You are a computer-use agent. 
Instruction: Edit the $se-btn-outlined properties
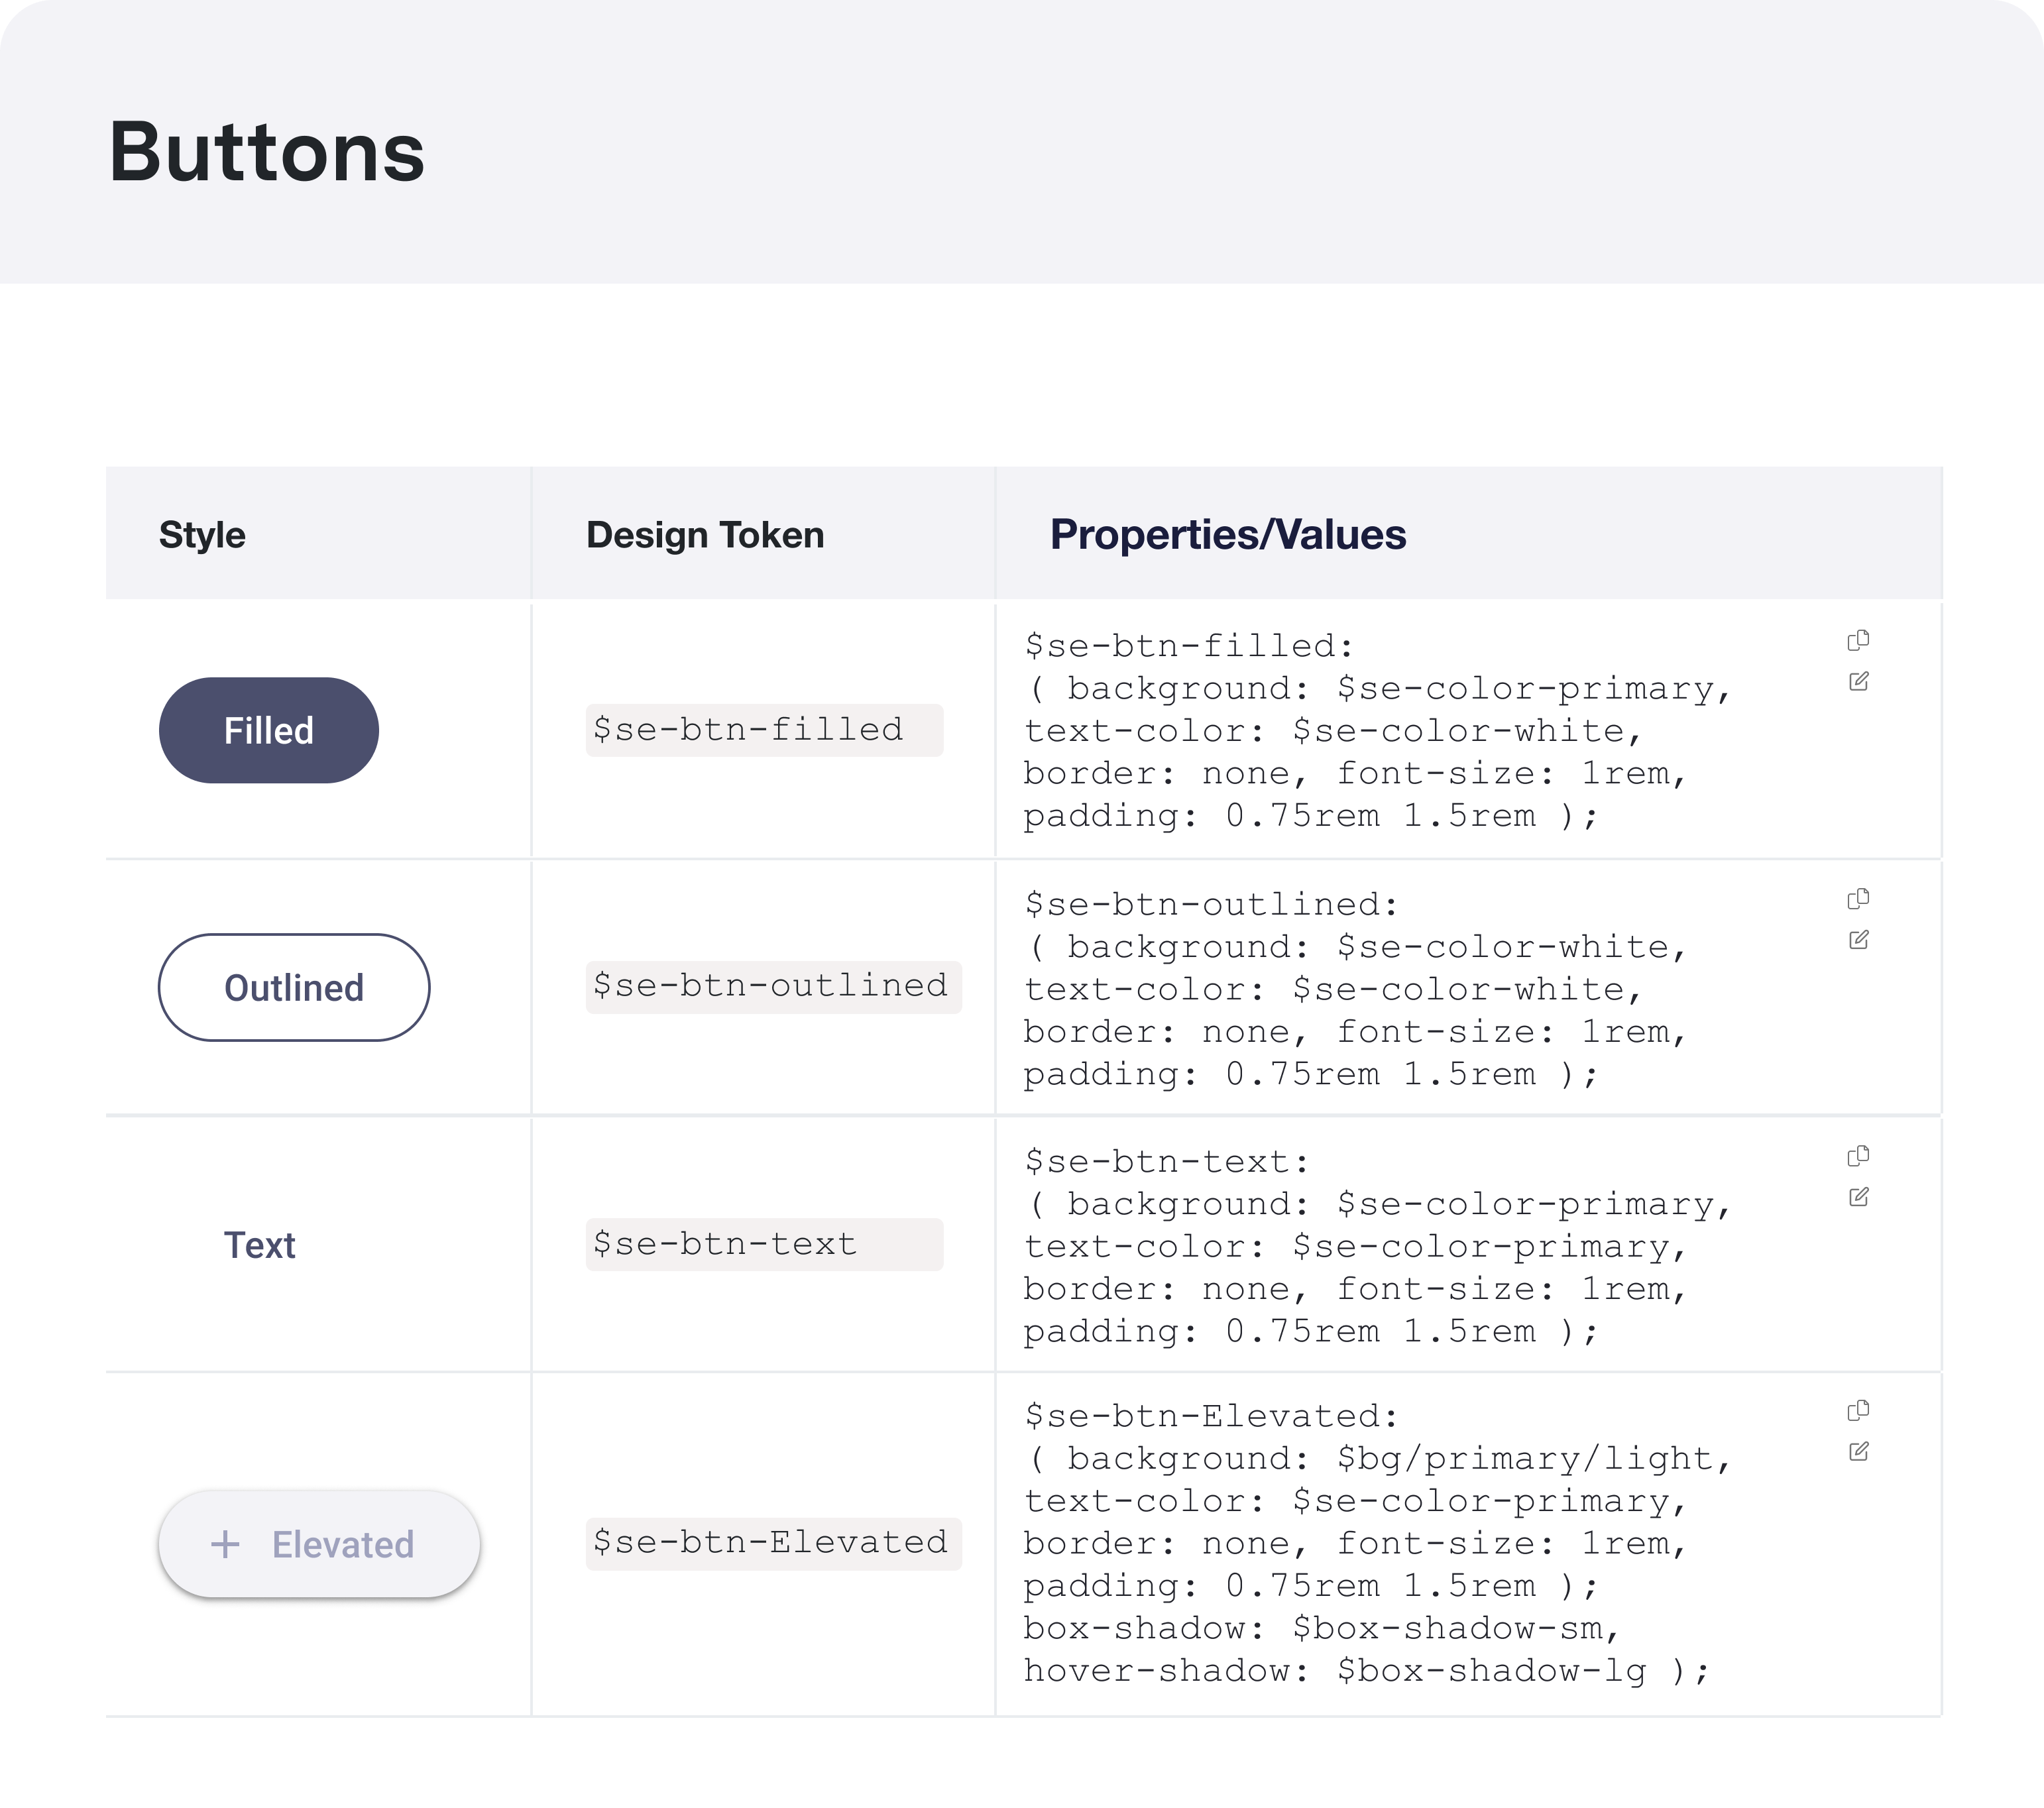point(1858,940)
